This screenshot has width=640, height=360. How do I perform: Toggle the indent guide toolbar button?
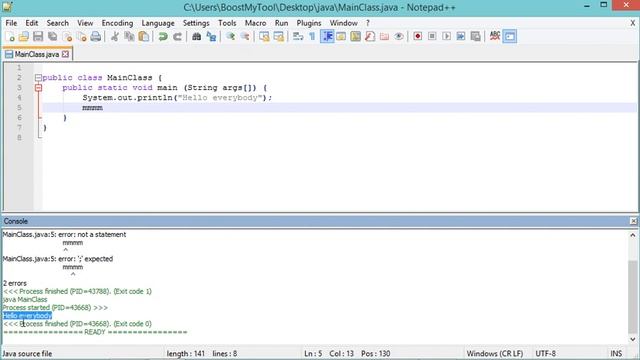[x=327, y=37]
